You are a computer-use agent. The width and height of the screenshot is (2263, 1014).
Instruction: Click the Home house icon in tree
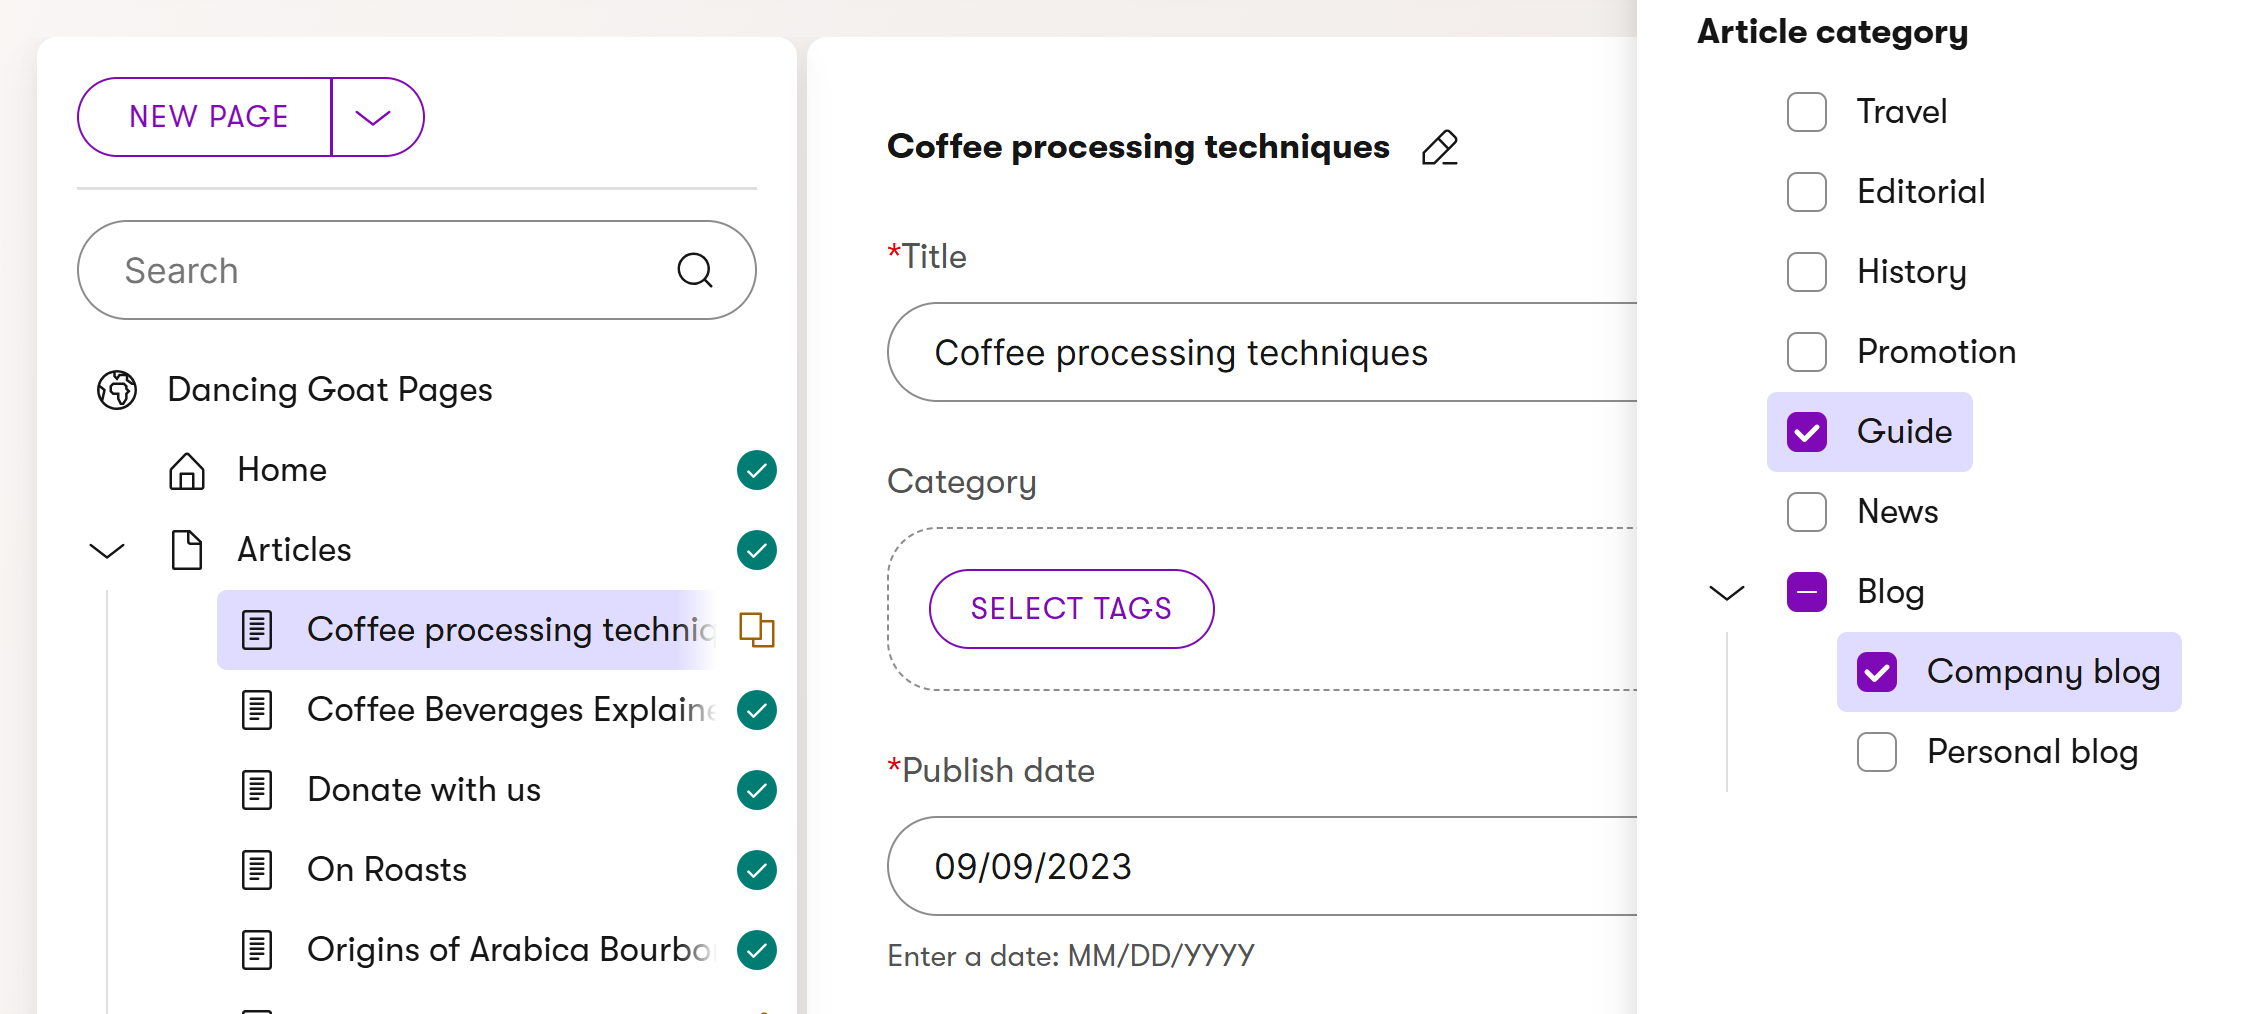point(187,470)
